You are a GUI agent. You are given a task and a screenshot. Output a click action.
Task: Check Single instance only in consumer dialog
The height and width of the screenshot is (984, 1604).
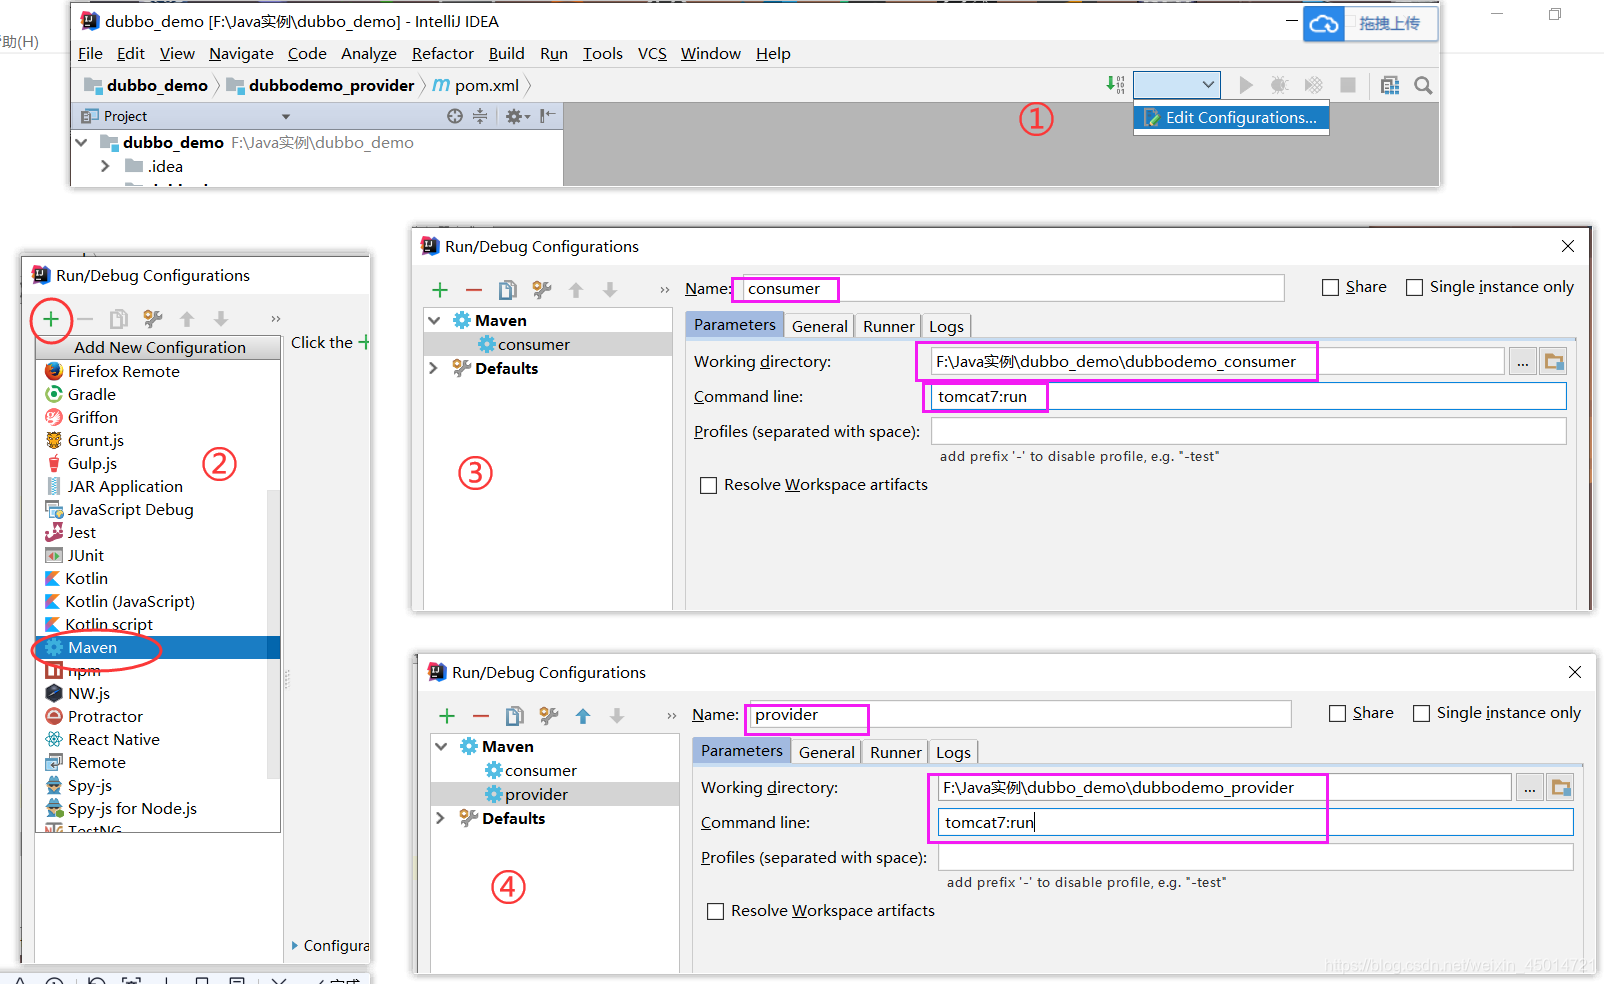[x=1414, y=288]
